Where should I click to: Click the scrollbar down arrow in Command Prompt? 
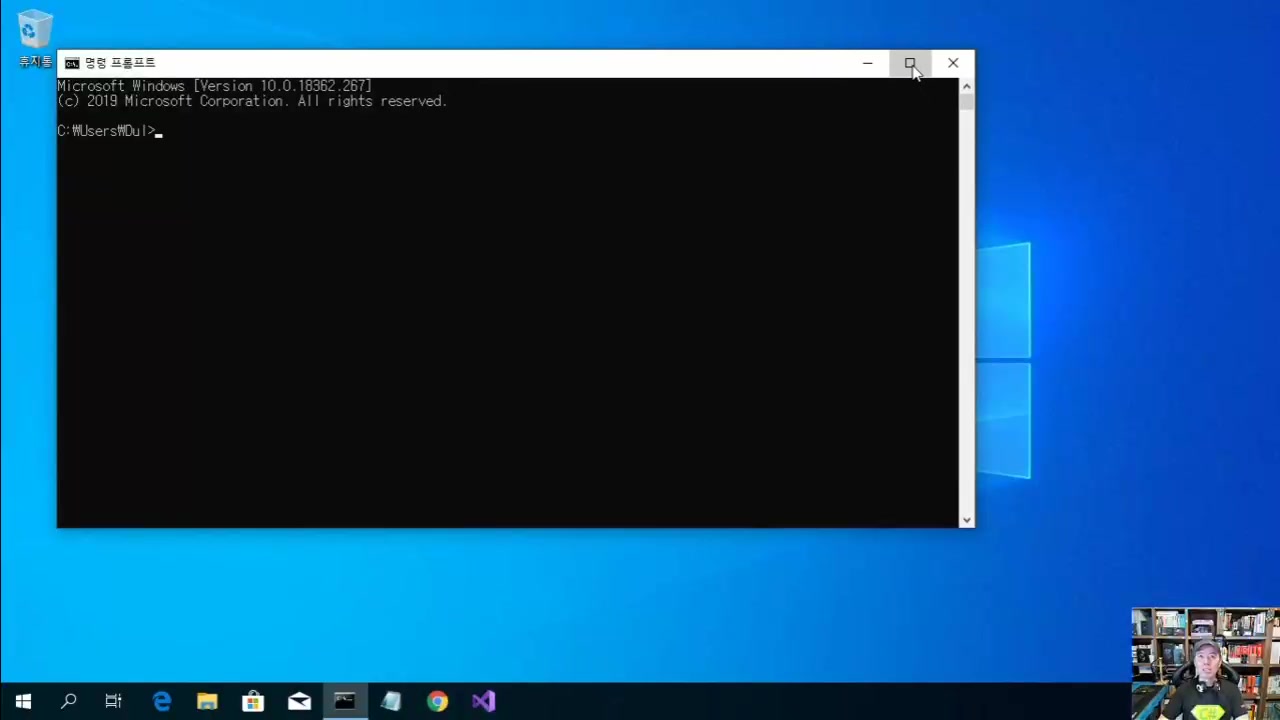(966, 520)
